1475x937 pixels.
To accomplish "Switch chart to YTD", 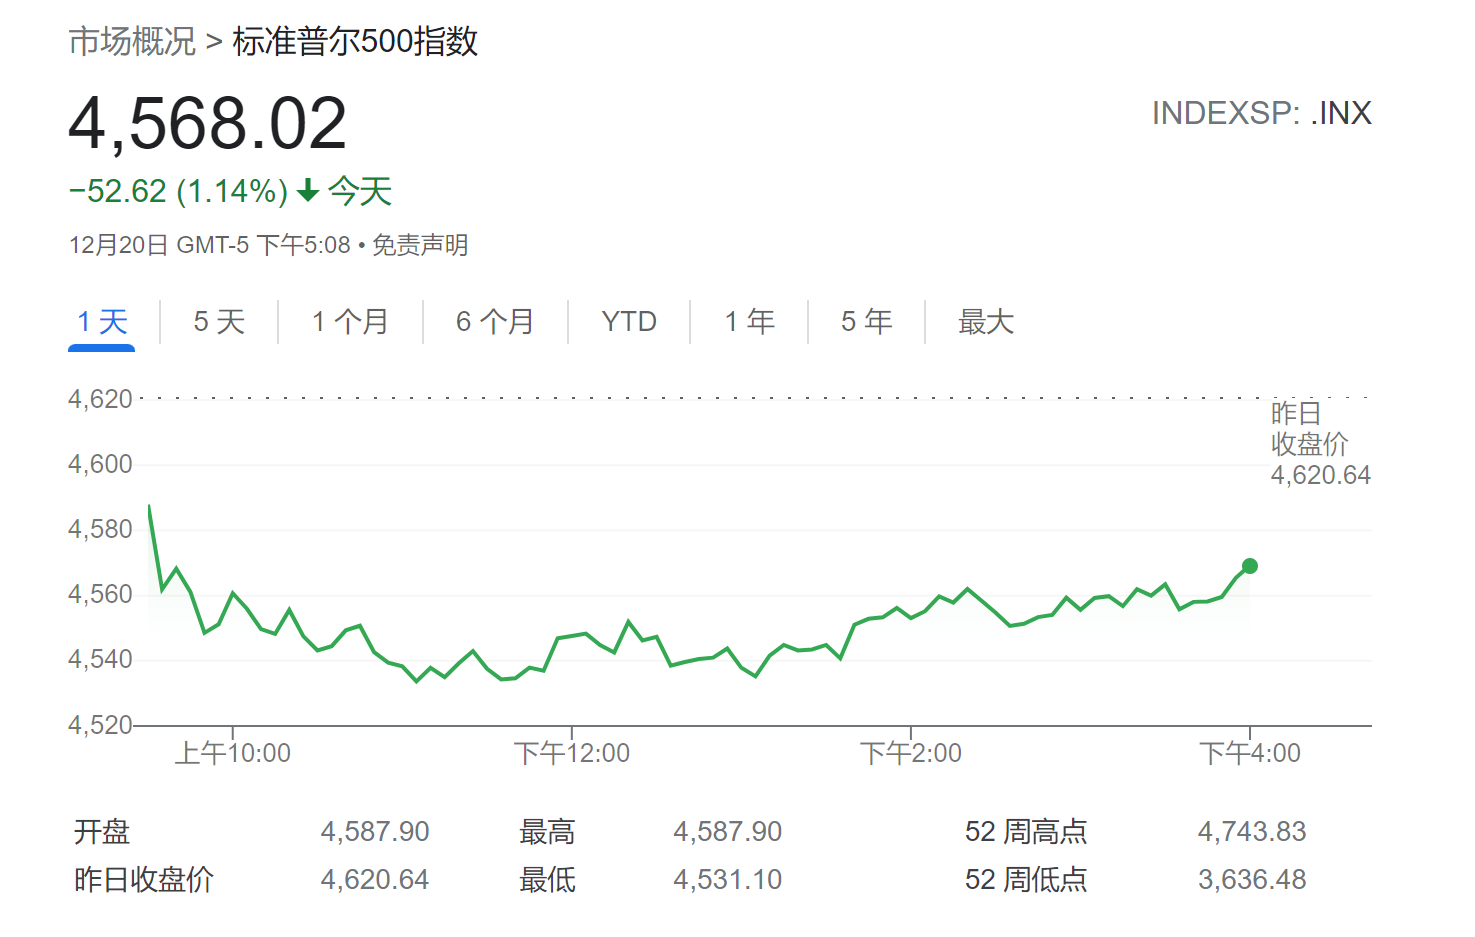I will click(629, 322).
